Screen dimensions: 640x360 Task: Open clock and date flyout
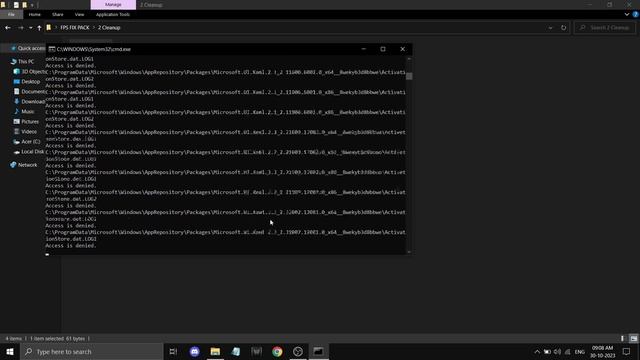click(x=602, y=352)
